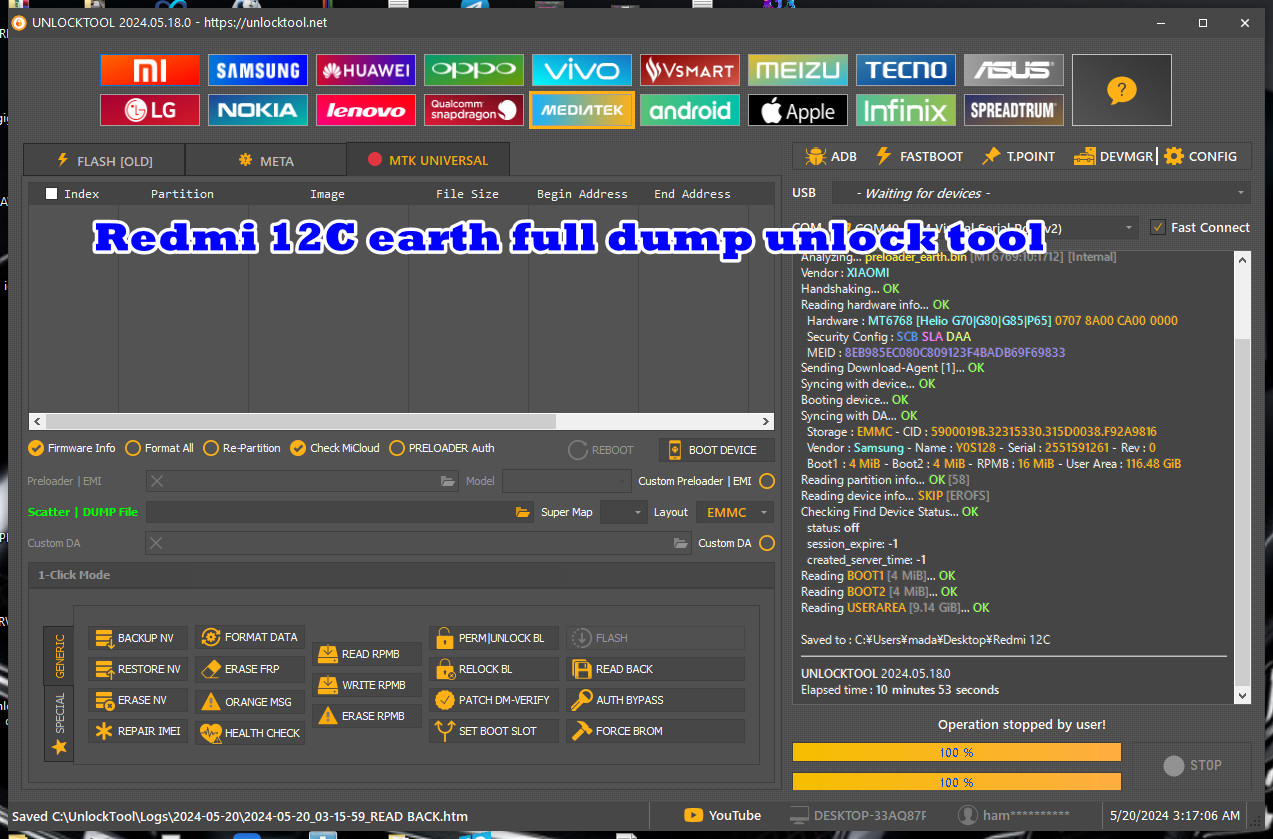
Task: Select the OPPO brand logo
Action: coord(474,70)
